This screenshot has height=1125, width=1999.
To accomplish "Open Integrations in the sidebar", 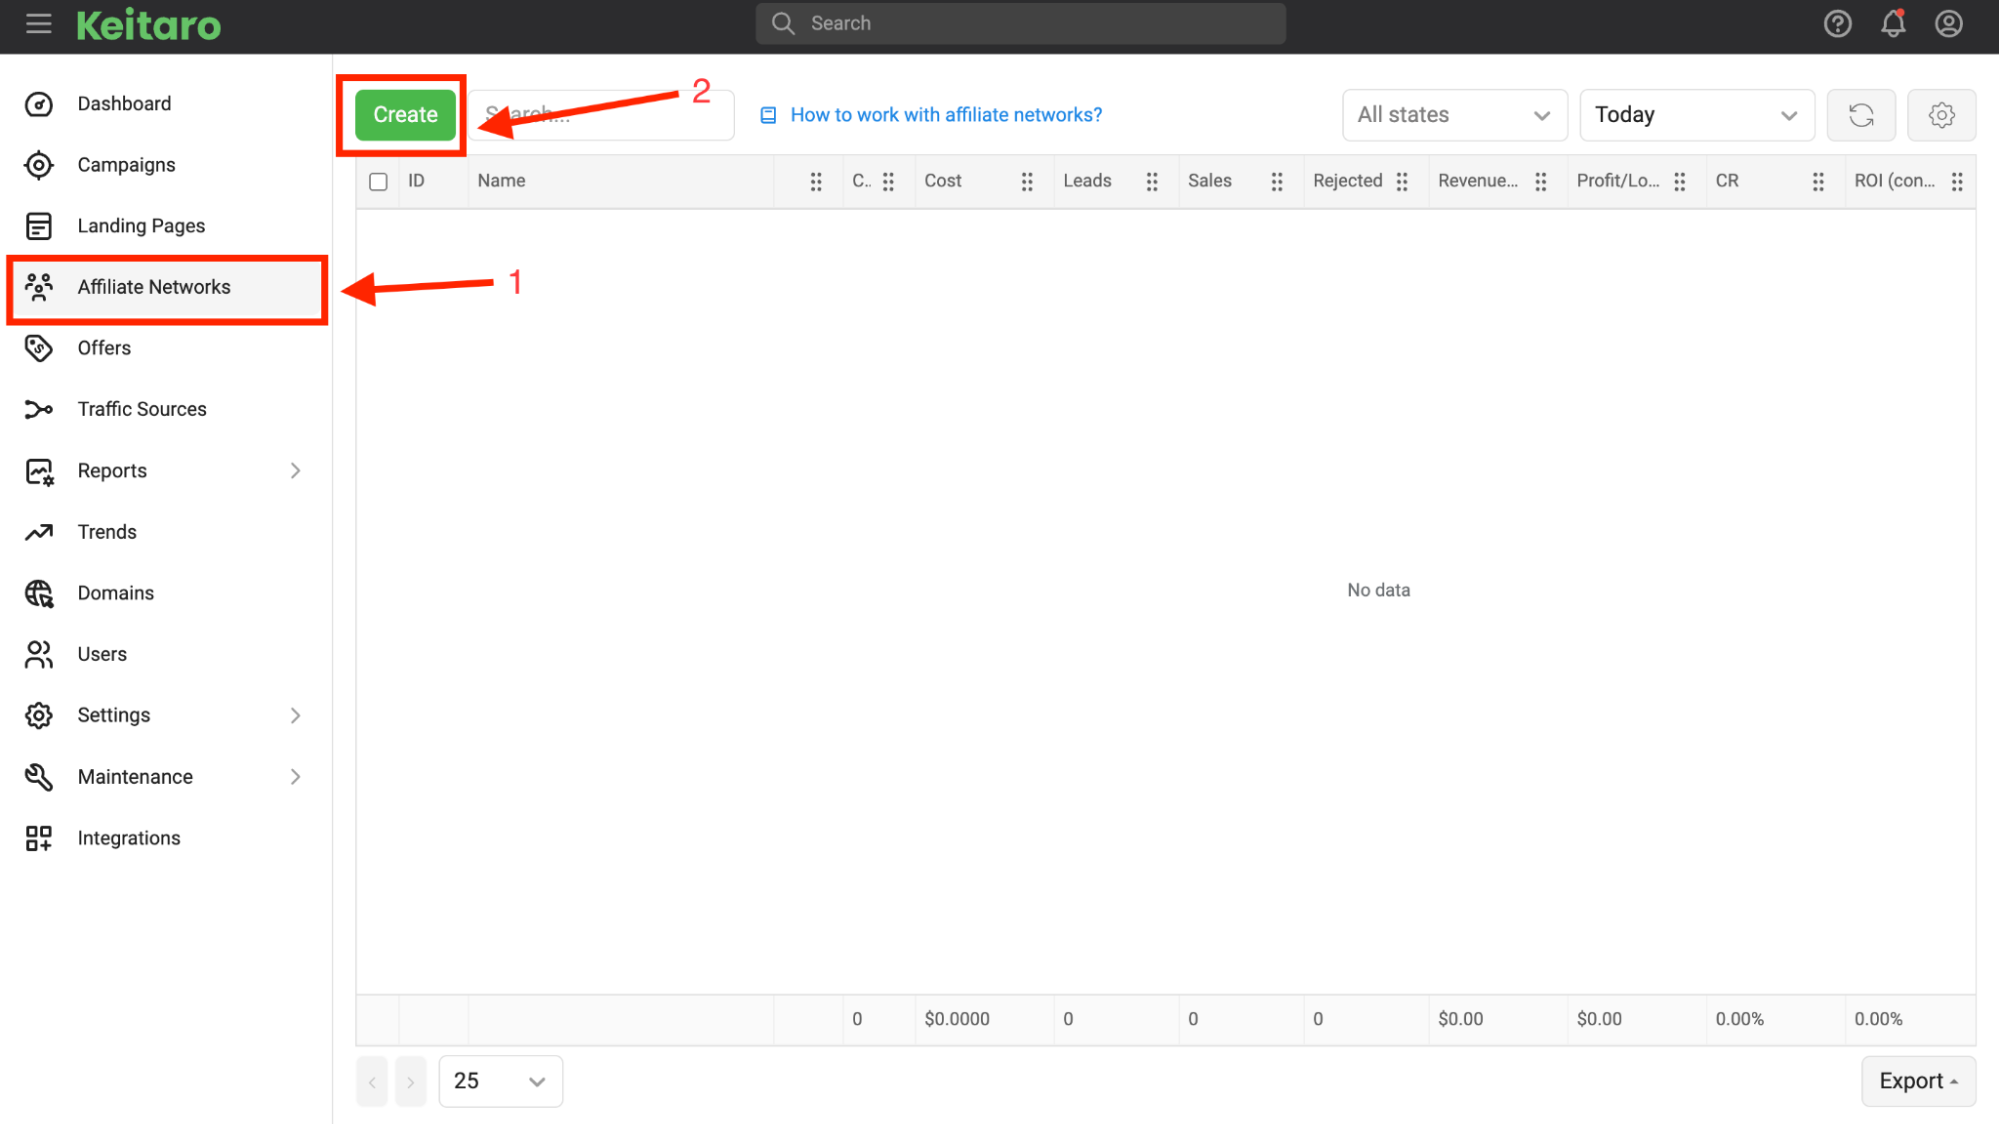I will coord(165,838).
